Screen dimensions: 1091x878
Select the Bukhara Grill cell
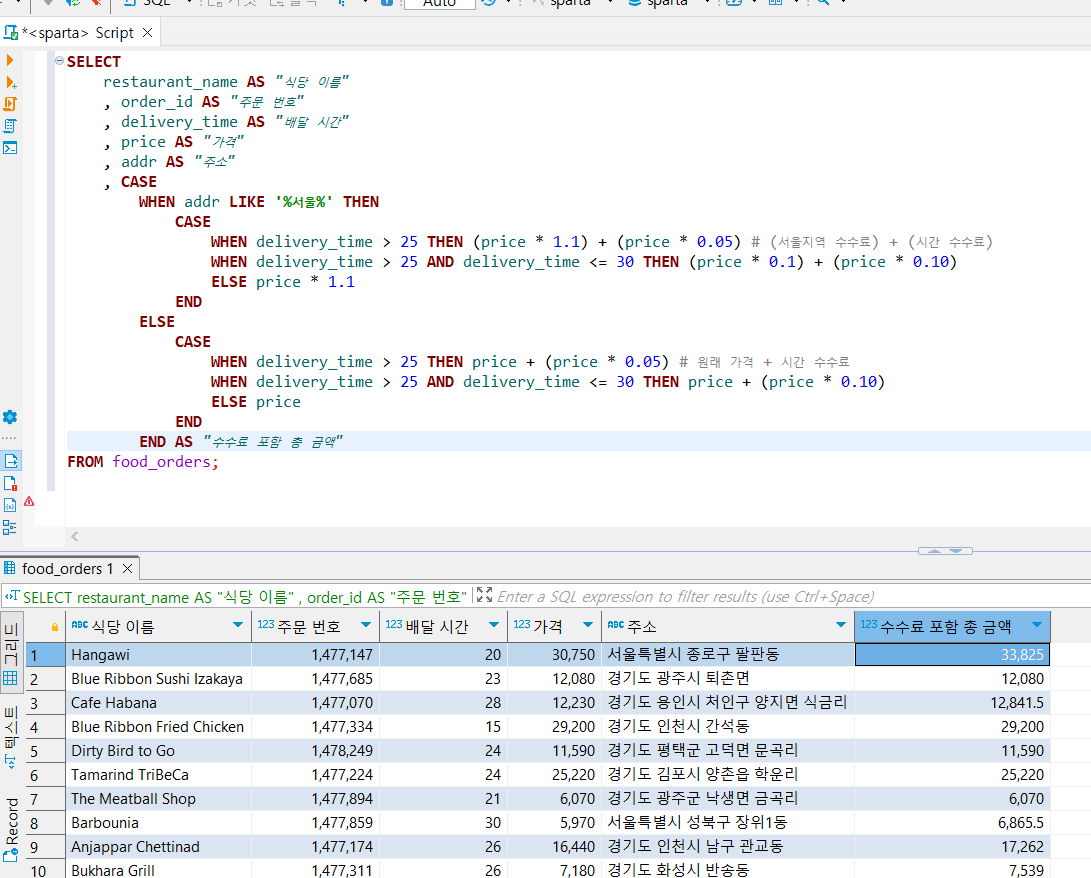159,870
